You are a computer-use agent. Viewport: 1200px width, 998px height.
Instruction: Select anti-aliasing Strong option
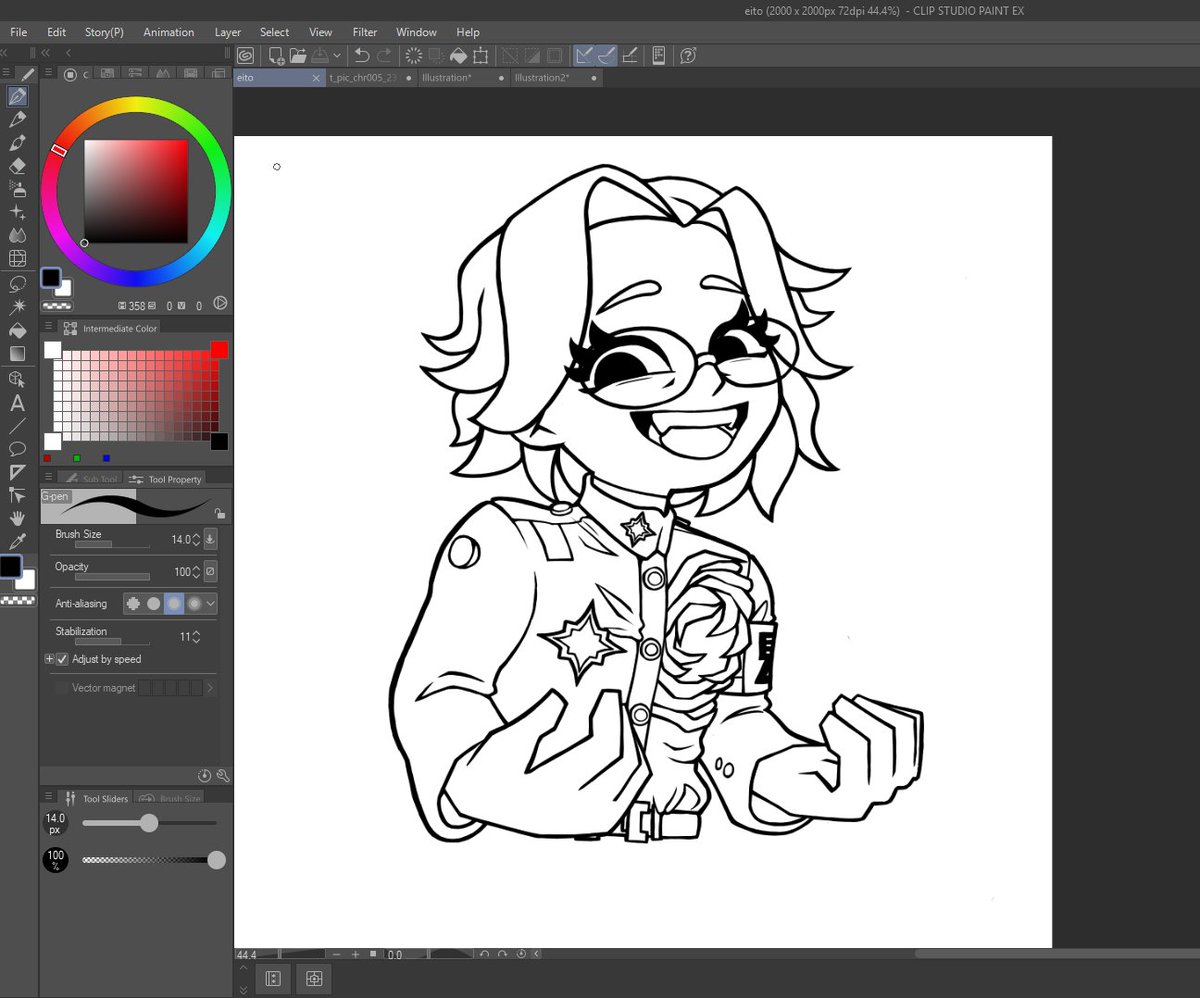[x=194, y=604]
